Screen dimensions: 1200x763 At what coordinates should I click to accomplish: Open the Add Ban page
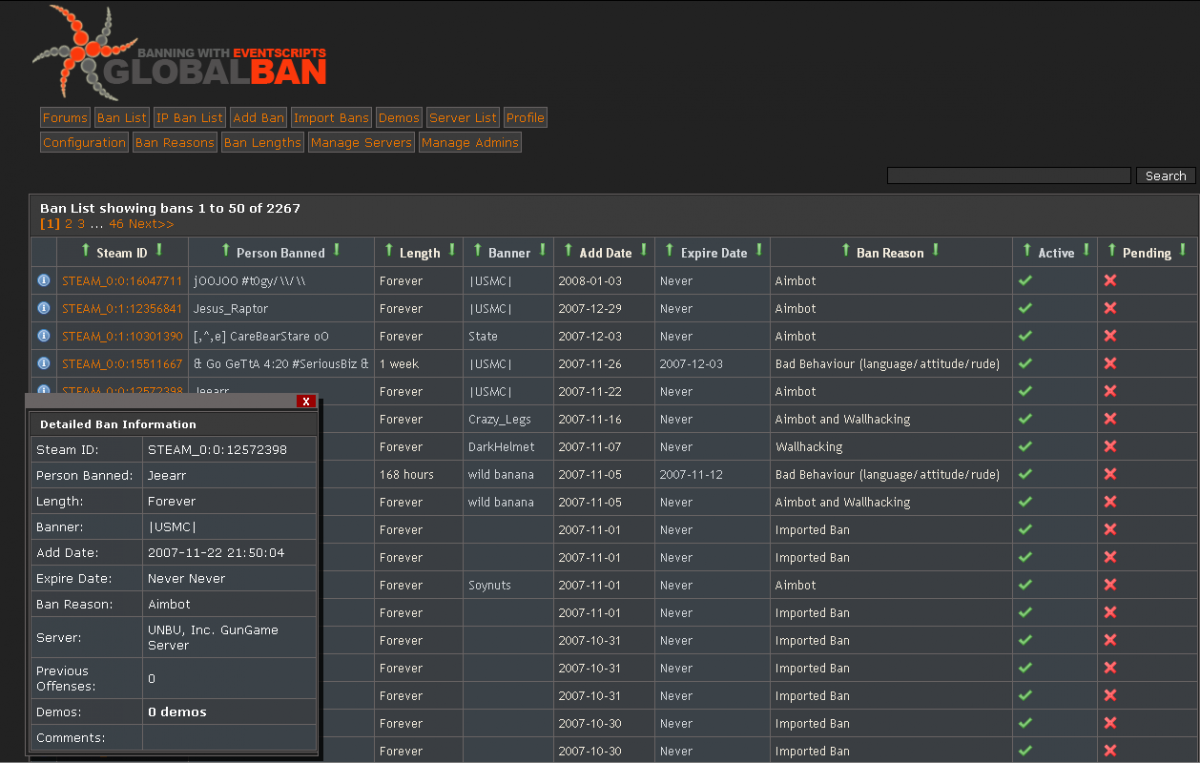click(x=259, y=118)
